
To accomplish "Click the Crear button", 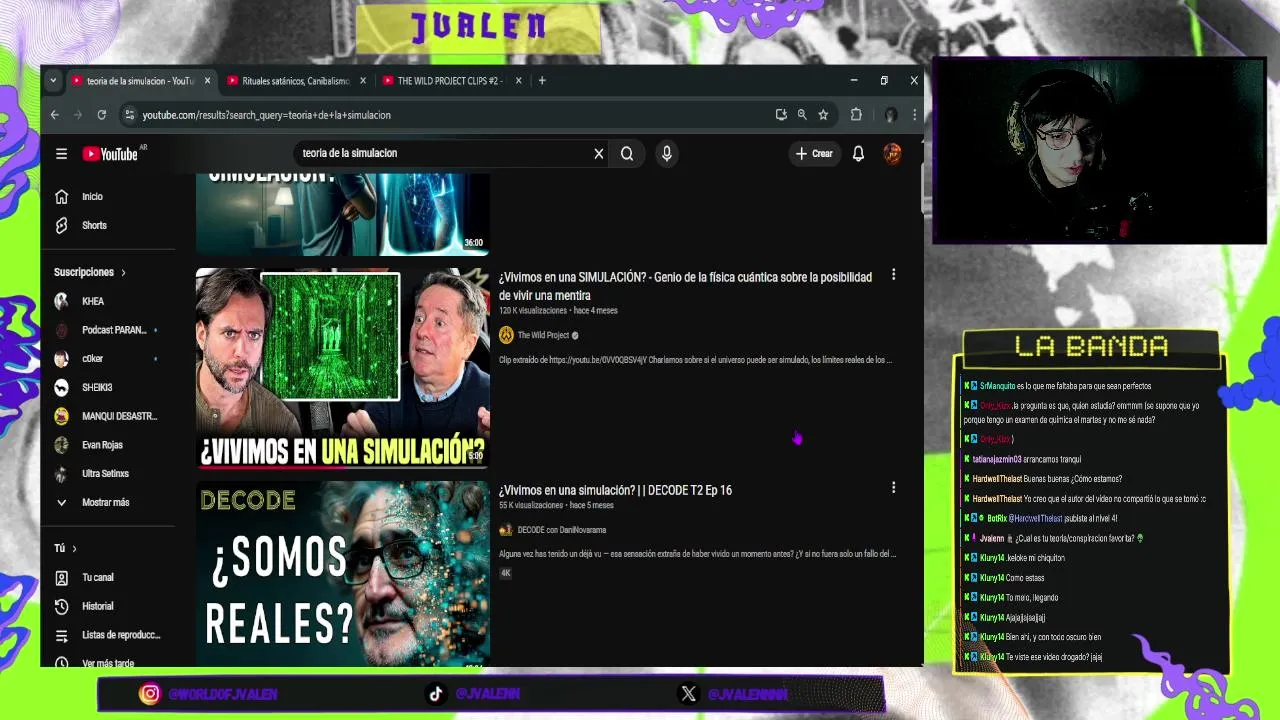I will click(x=814, y=153).
